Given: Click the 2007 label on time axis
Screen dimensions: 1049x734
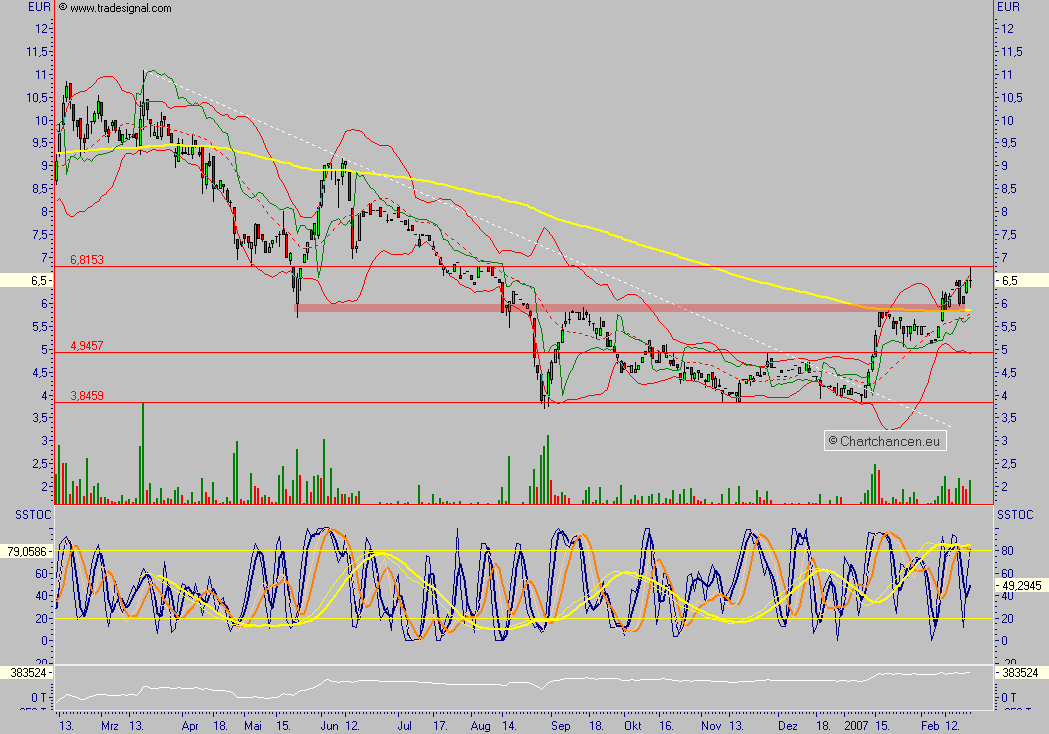Looking at the screenshot, I should click(856, 726).
